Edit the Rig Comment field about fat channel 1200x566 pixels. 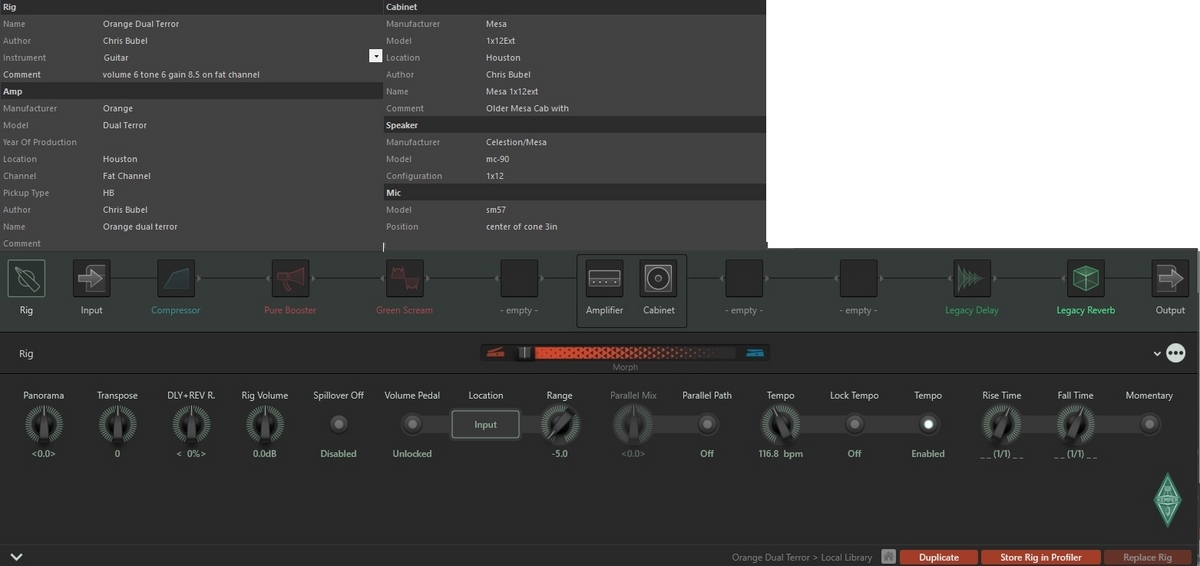pyautogui.click(x=241, y=75)
